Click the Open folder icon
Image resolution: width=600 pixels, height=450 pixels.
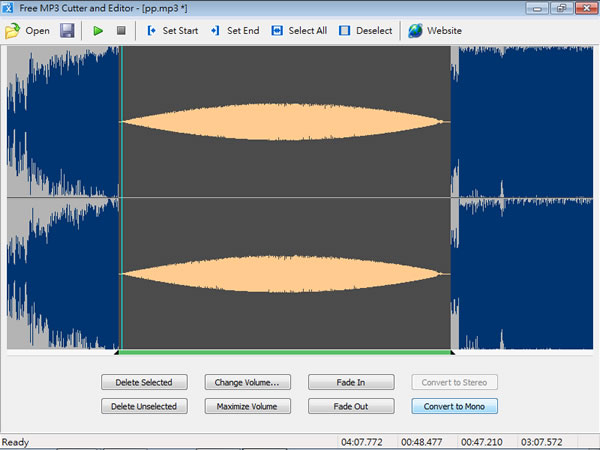(13, 31)
